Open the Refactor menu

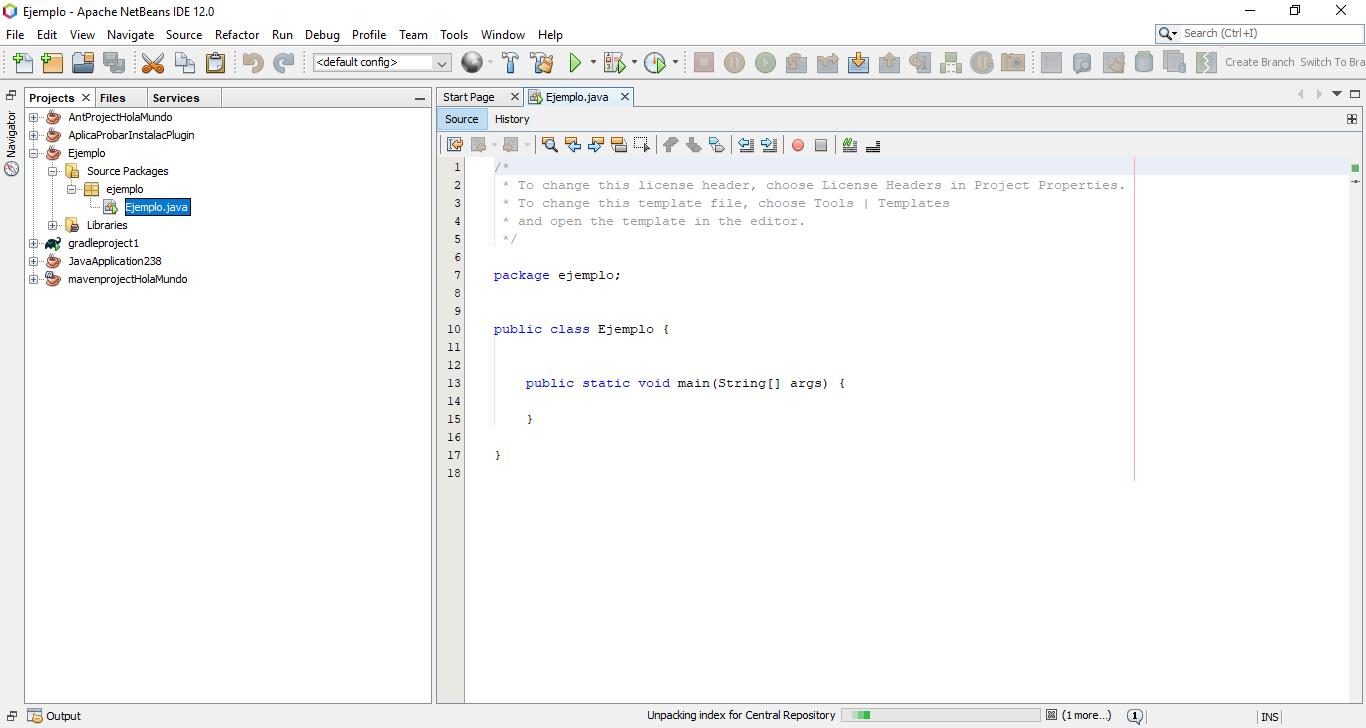point(237,34)
